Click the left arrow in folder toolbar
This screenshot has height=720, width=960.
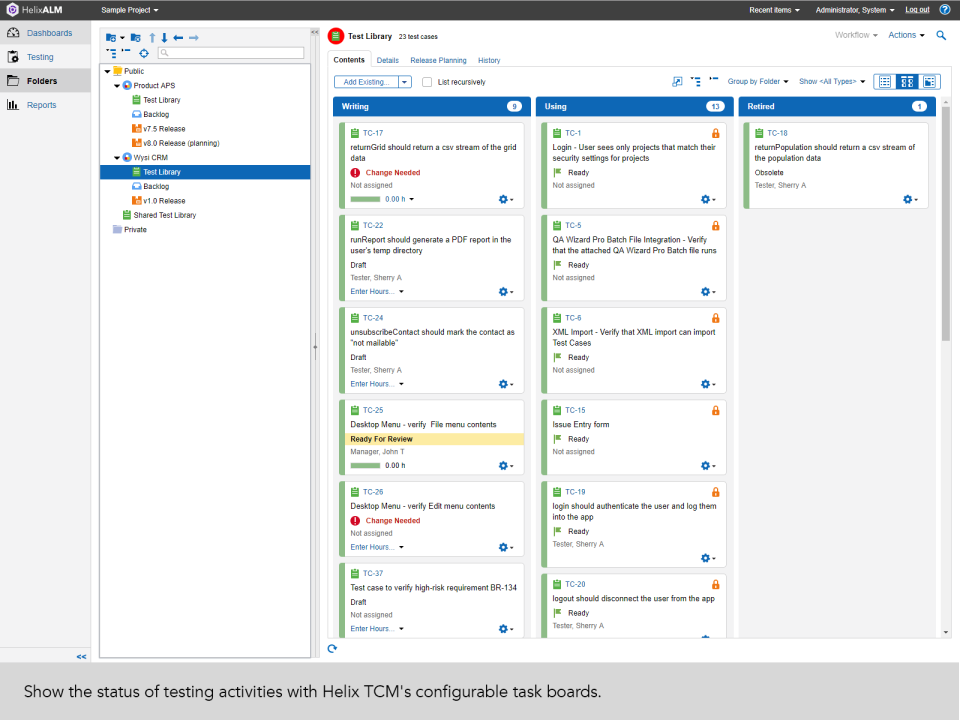178,38
